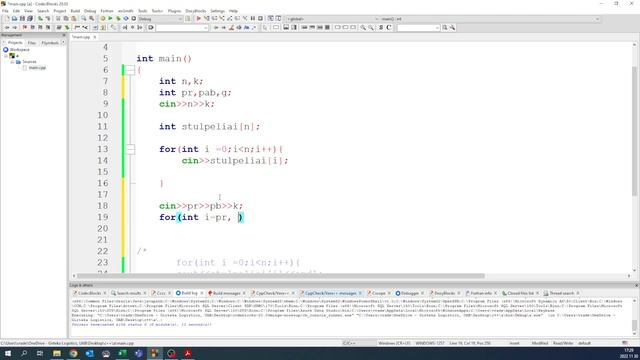The width and height of the screenshot is (640, 360).
Task: Zoom in editor magnifier icon
Action: point(363,28)
